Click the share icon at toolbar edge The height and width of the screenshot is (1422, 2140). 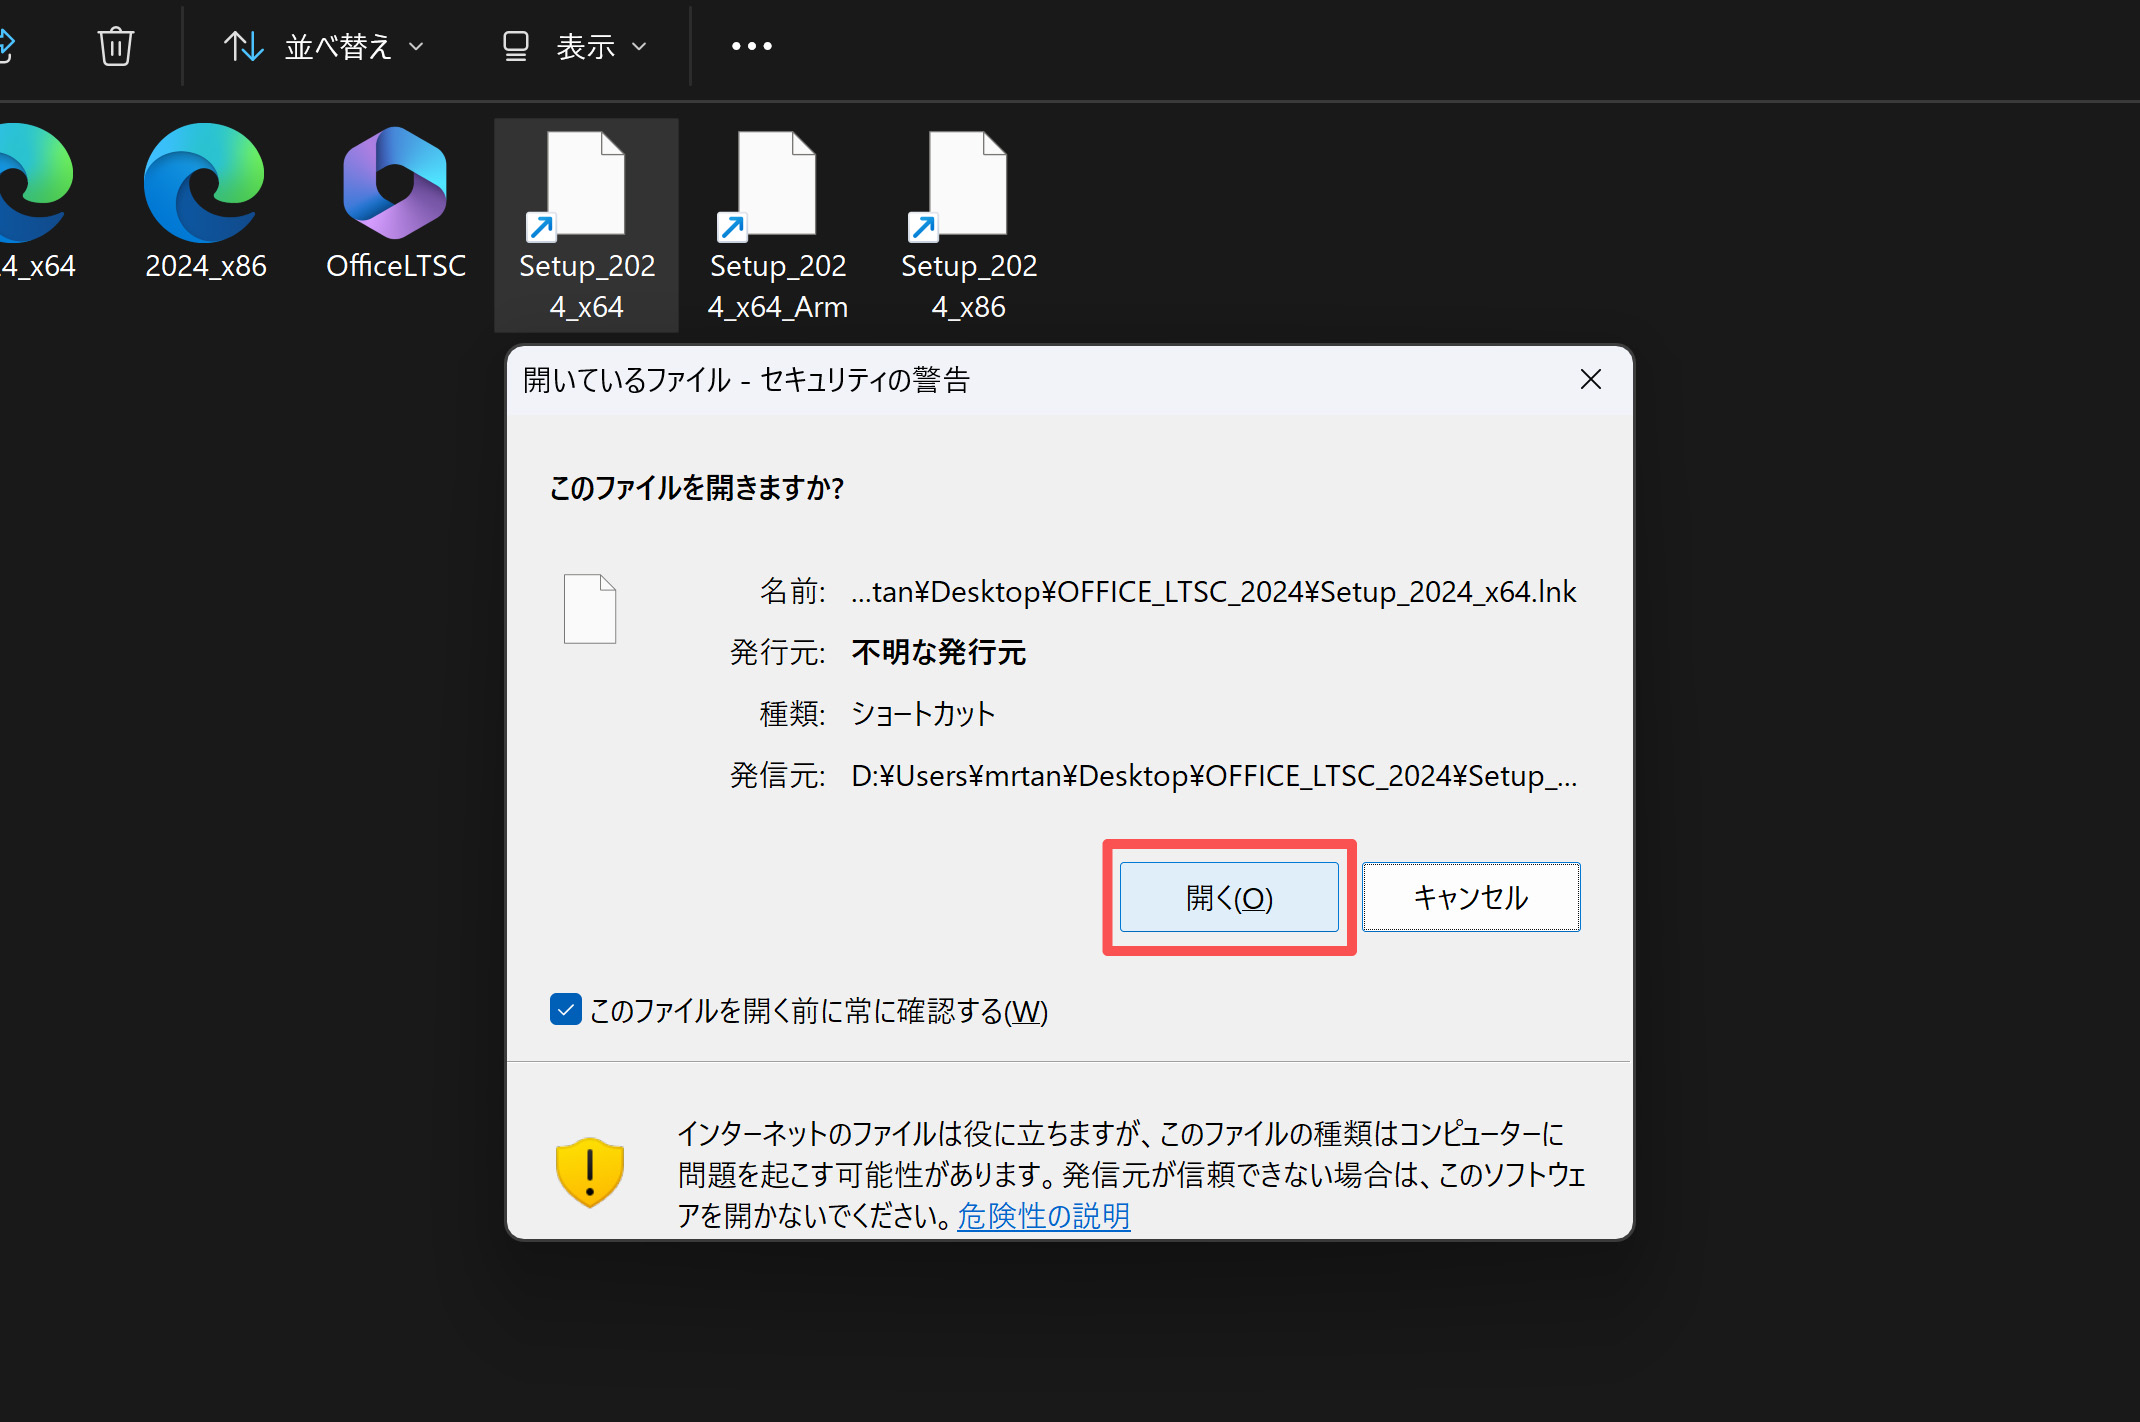pyautogui.click(x=6, y=46)
